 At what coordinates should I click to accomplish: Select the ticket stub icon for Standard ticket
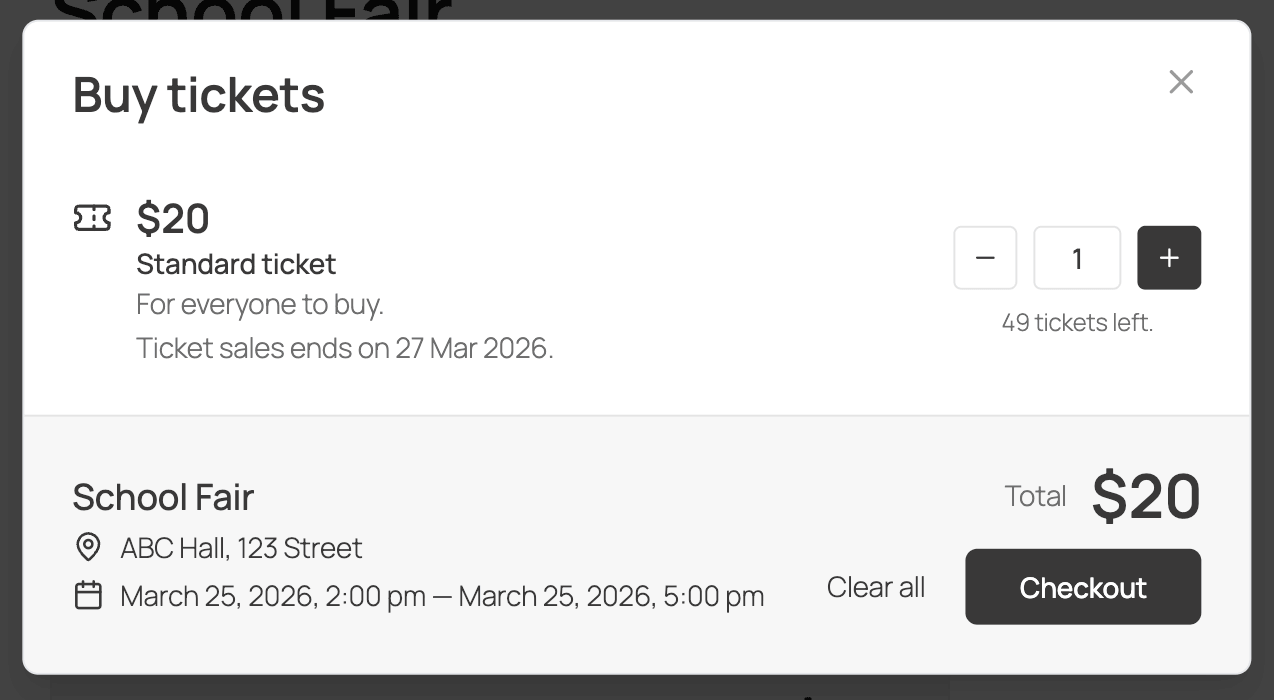pos(92,217)
